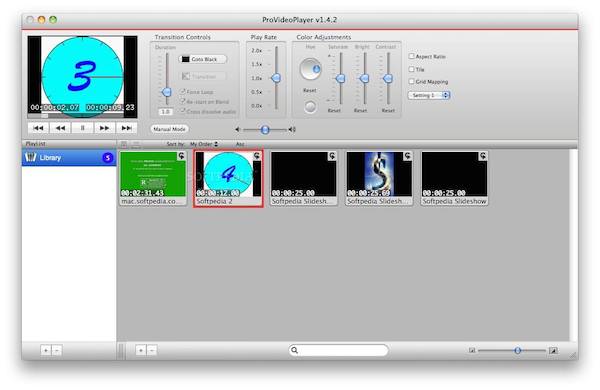Add a new playlist with plus button
This screenshot has height=390, width=600.
(x=46, y=350)
